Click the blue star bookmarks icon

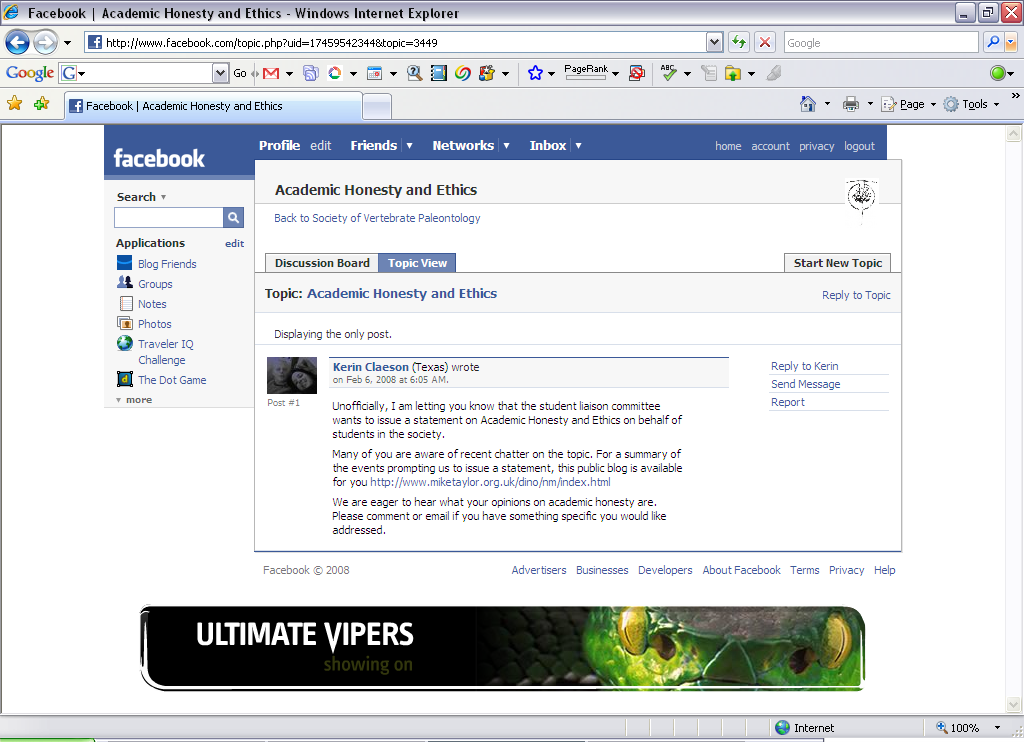[536, 73]
